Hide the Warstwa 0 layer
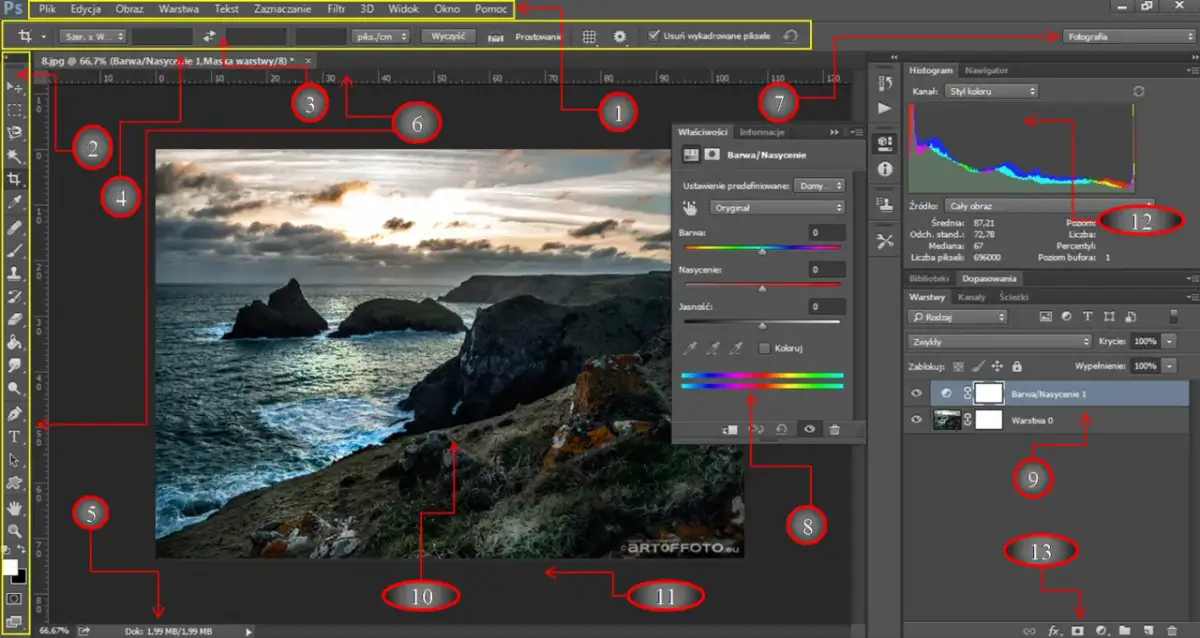Viewport: 1200px width, 638px height. (x=915, y=420)
